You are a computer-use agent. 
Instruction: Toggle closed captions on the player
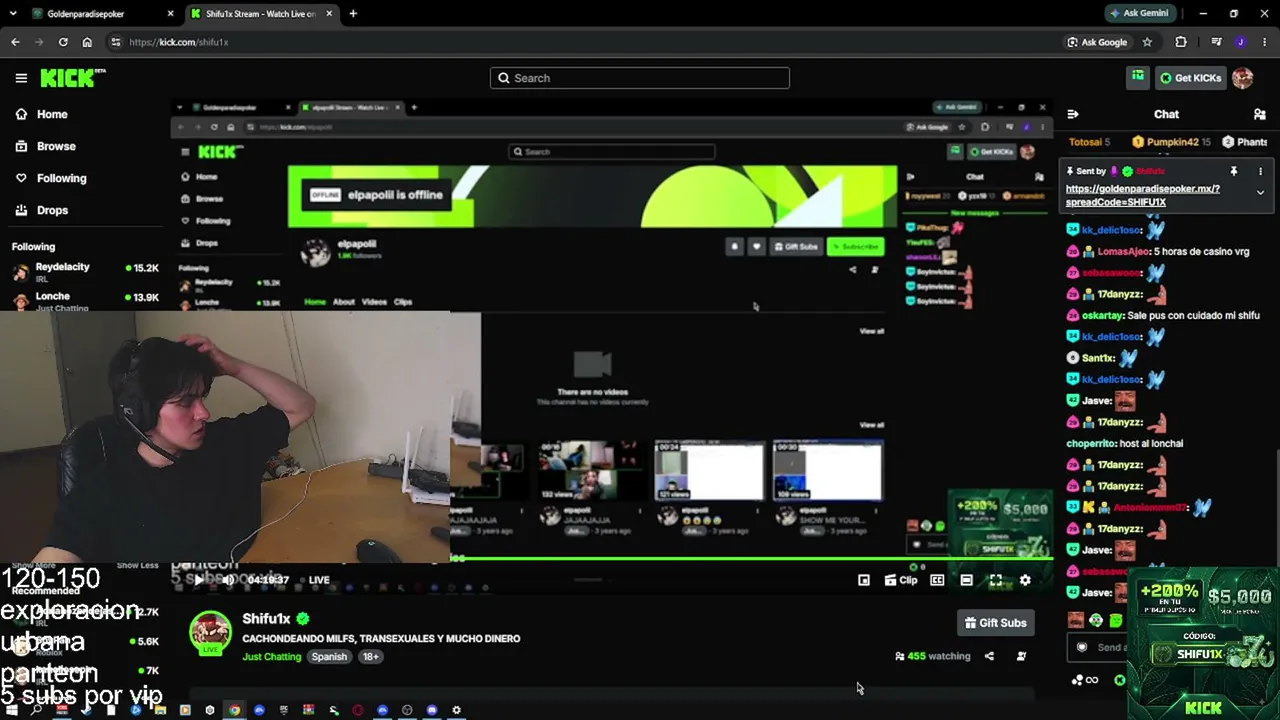(937, 580)
